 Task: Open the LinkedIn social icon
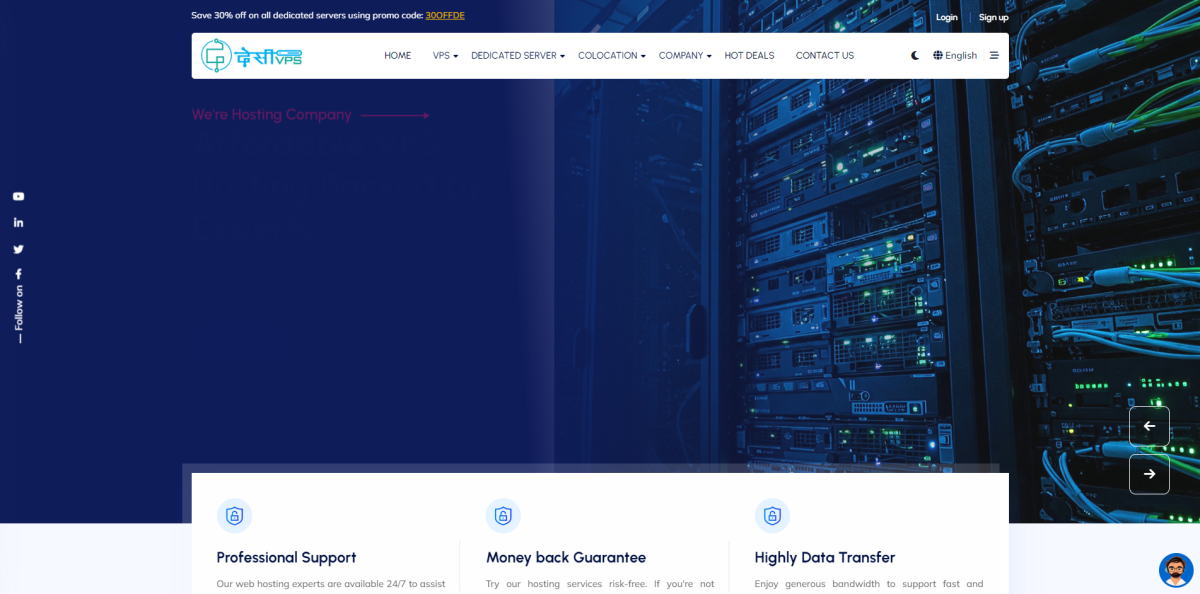click(18, 222)
